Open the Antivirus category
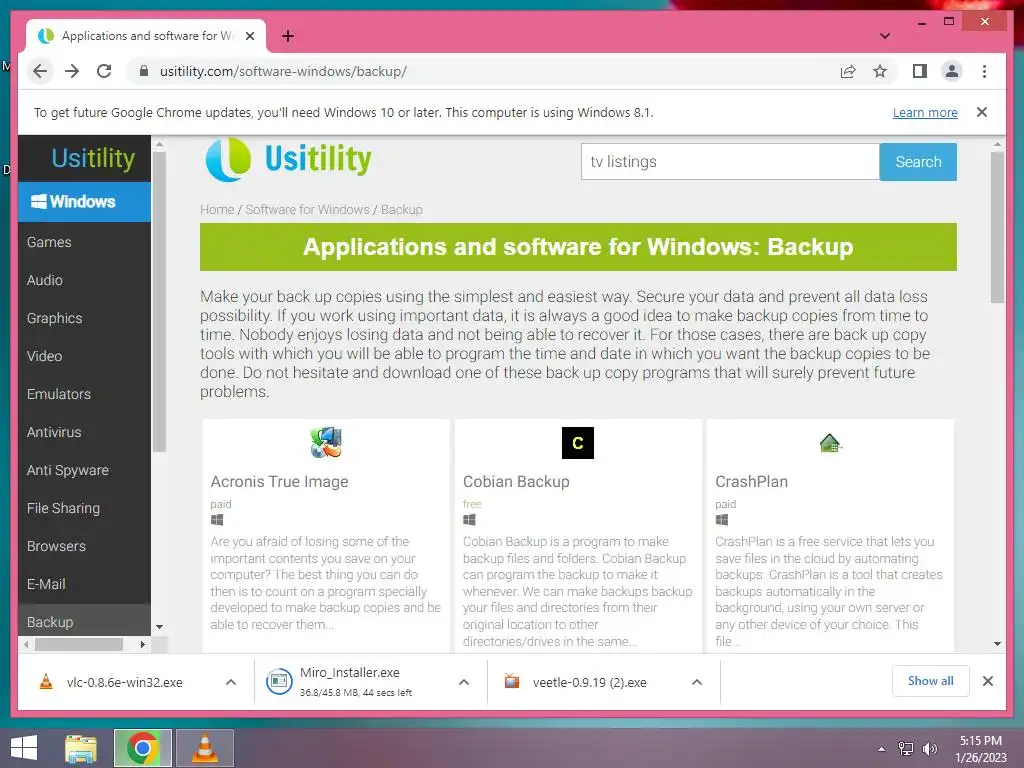This screenshot has width=1024, height=768. pyautogui.click(x=54, y=432)
